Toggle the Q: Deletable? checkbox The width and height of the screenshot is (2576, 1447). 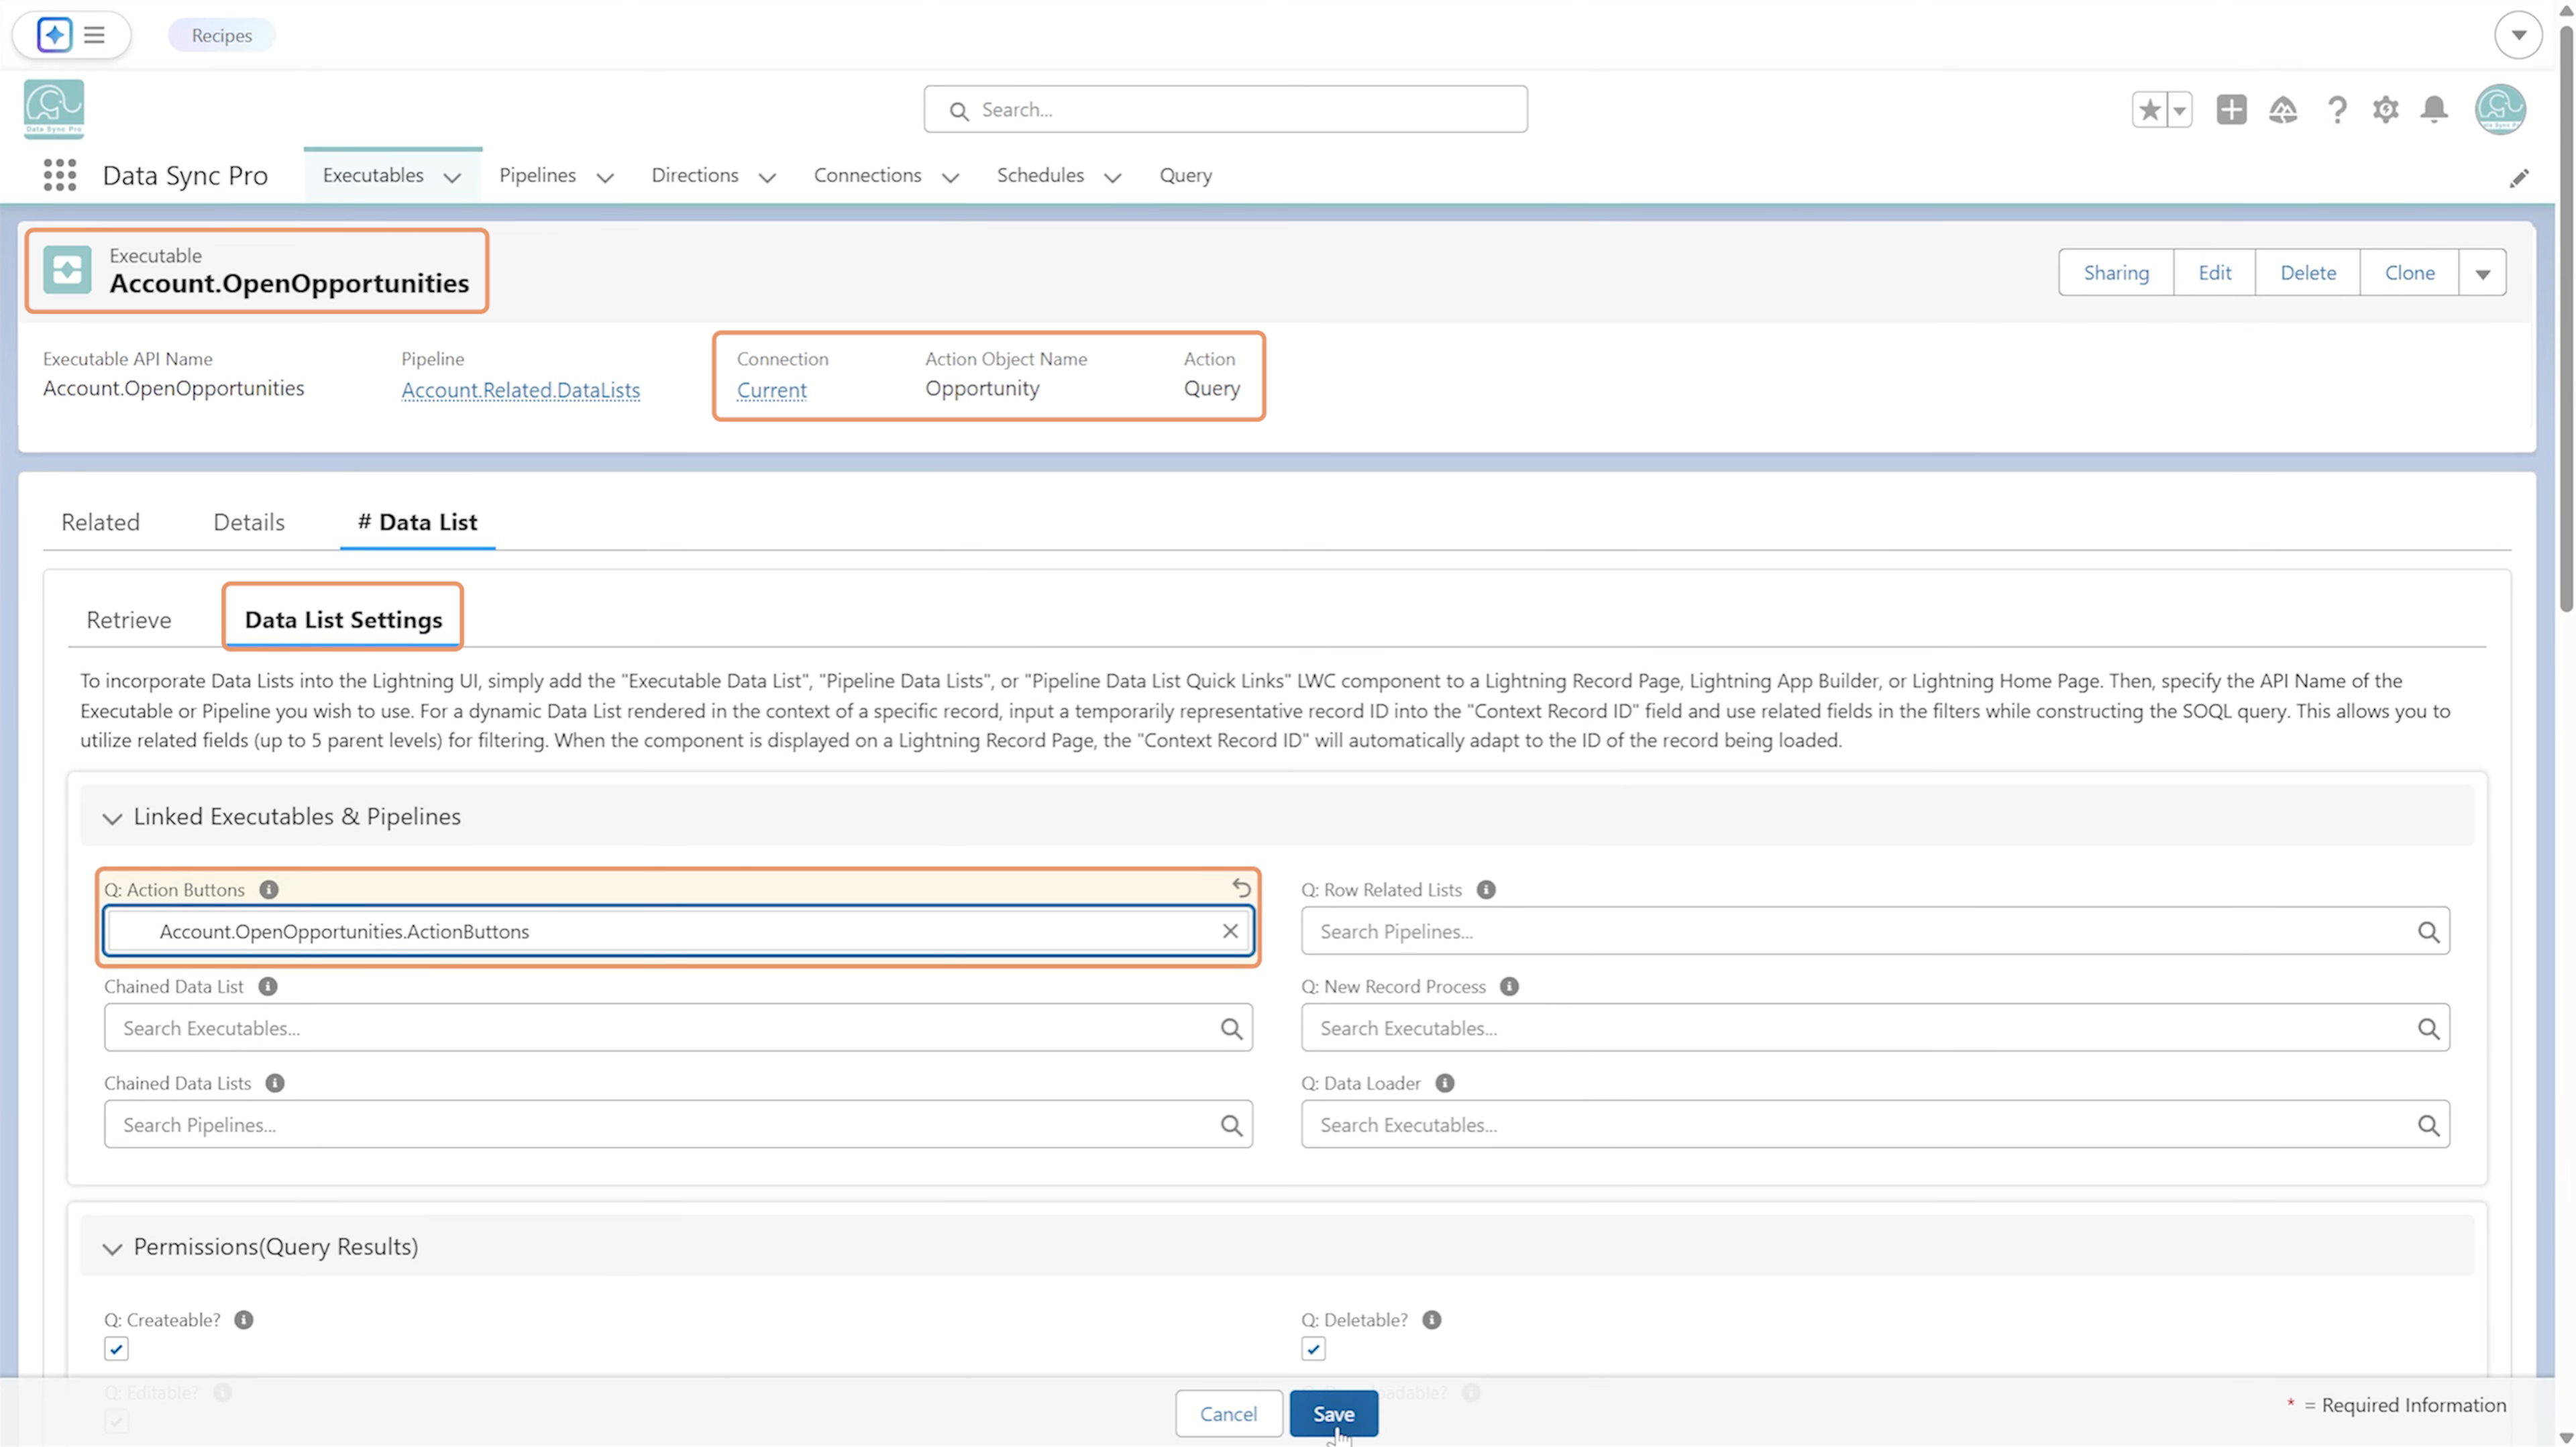pos(1313,1350)
